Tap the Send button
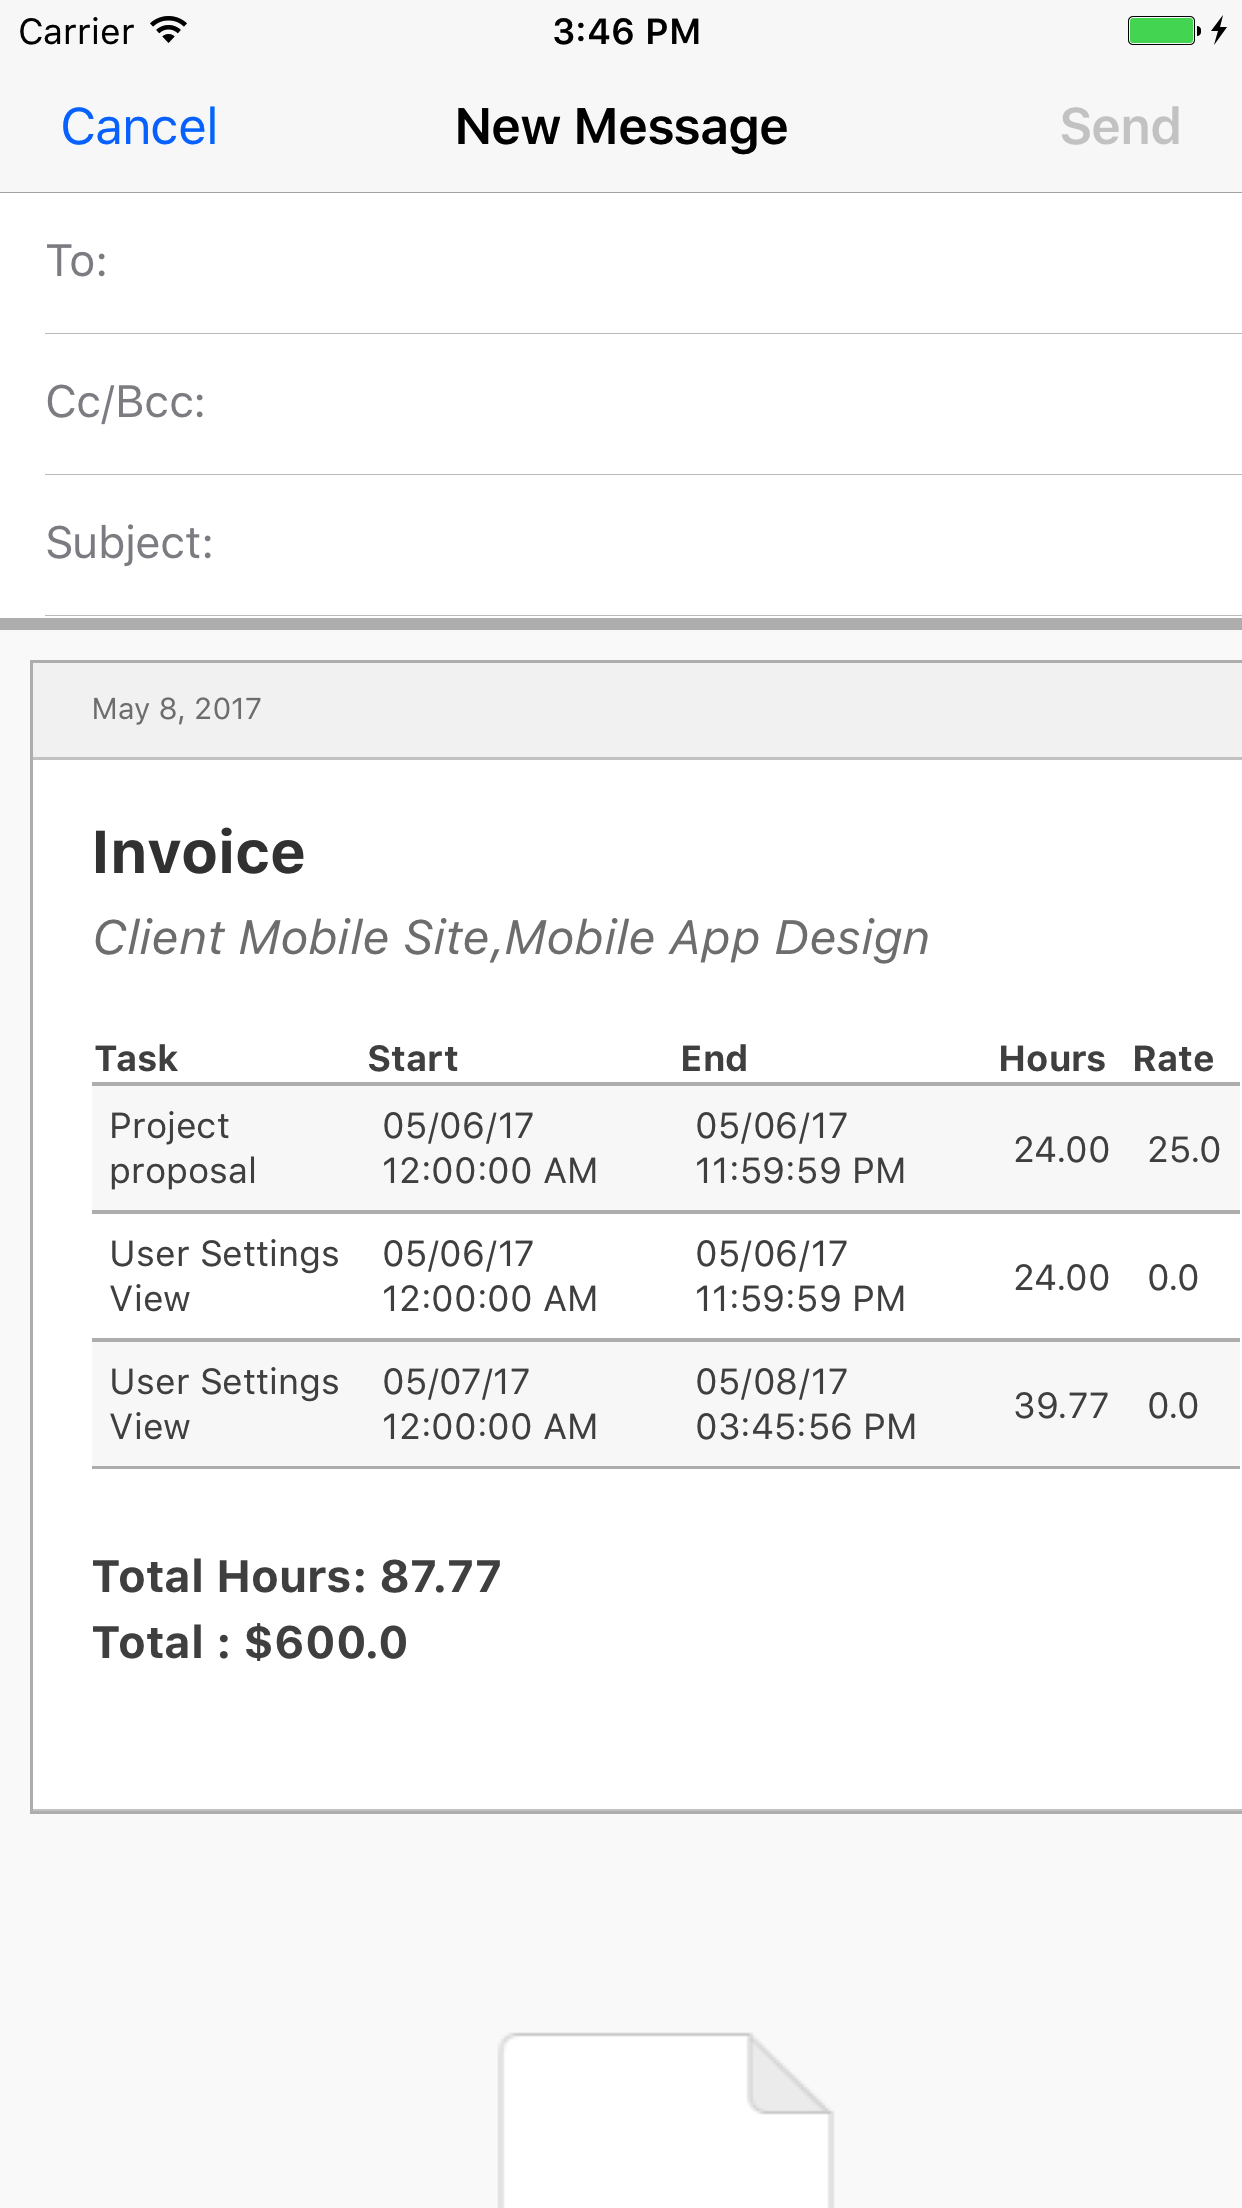Viewport: 1242px width, 2208px height. pos(1120,127)
